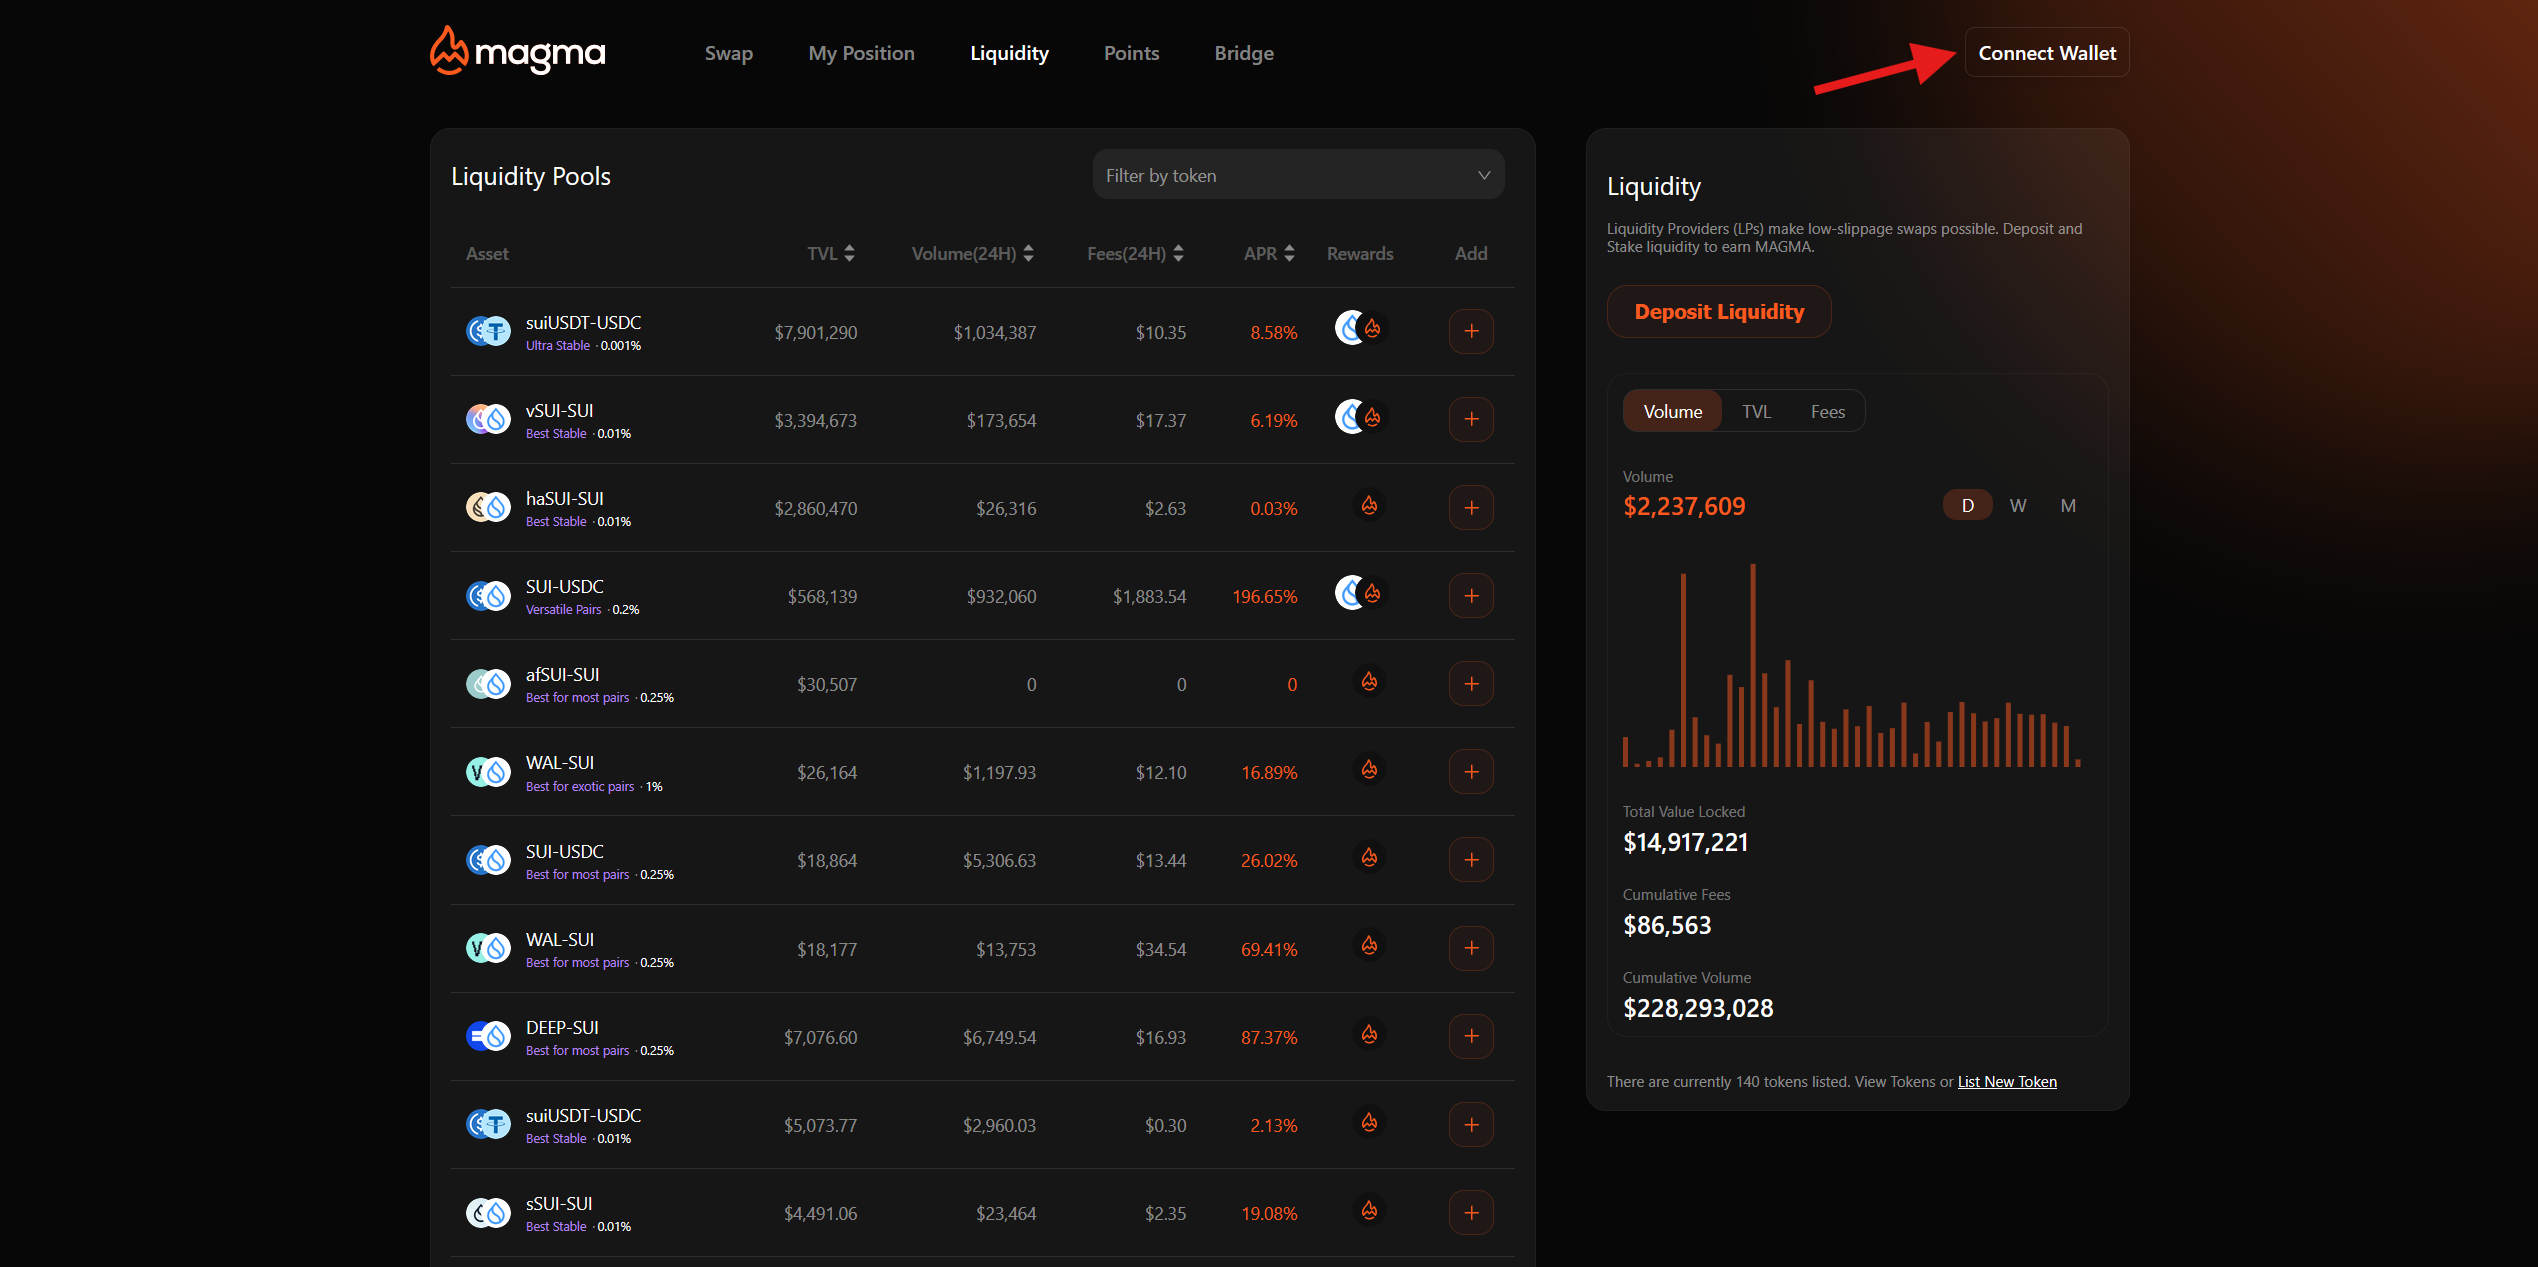Click the Rewards column header
The image size is (2538, 1267).
click(1360, 254)
